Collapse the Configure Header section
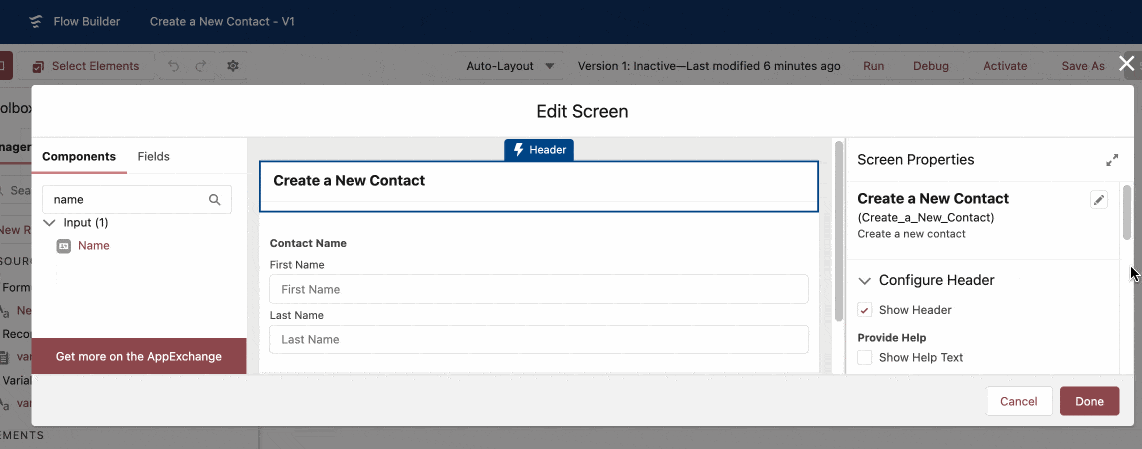1142x449 pixels. (x=865, y=280)
